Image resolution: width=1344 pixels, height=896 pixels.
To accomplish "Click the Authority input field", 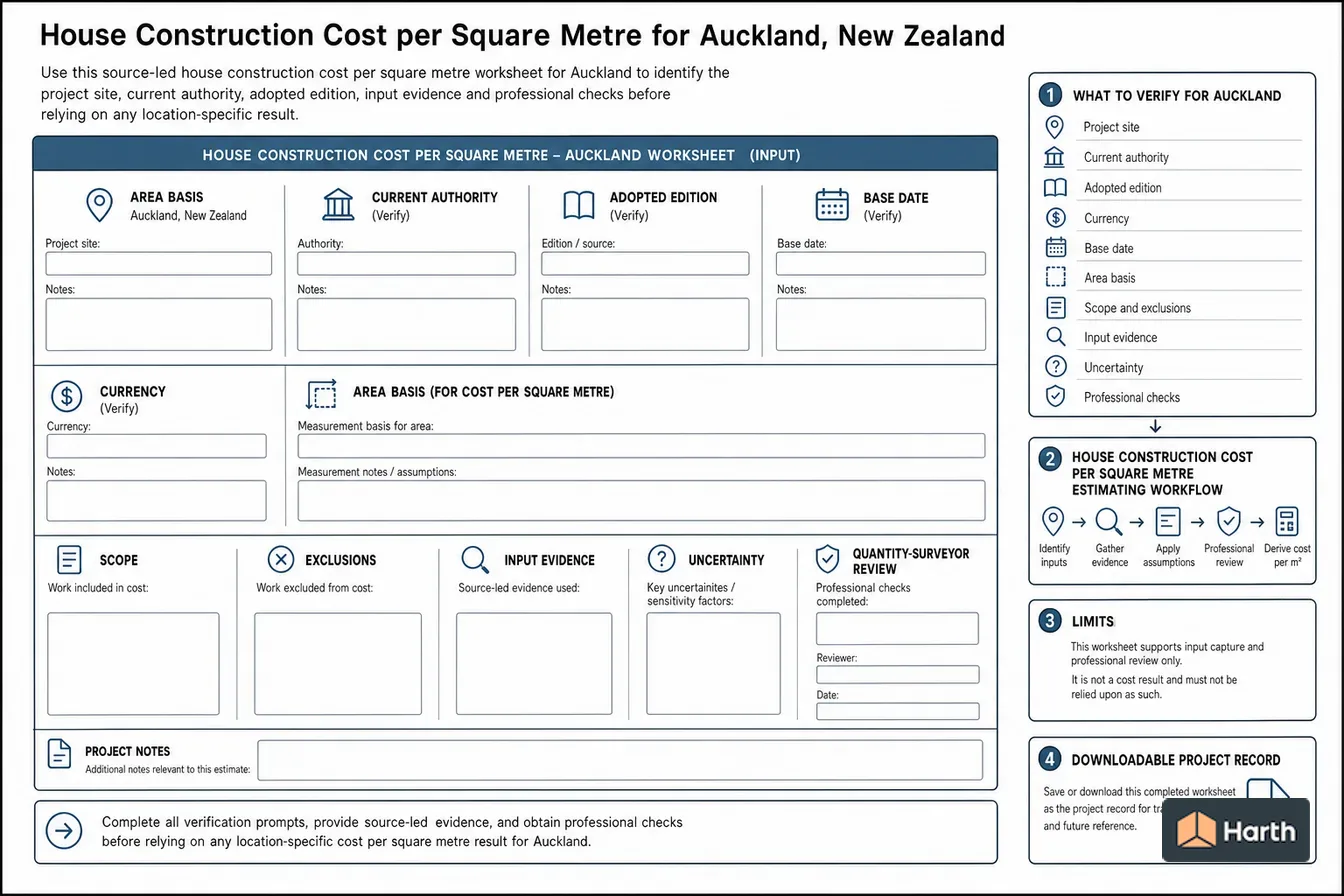I will point(407,263).
